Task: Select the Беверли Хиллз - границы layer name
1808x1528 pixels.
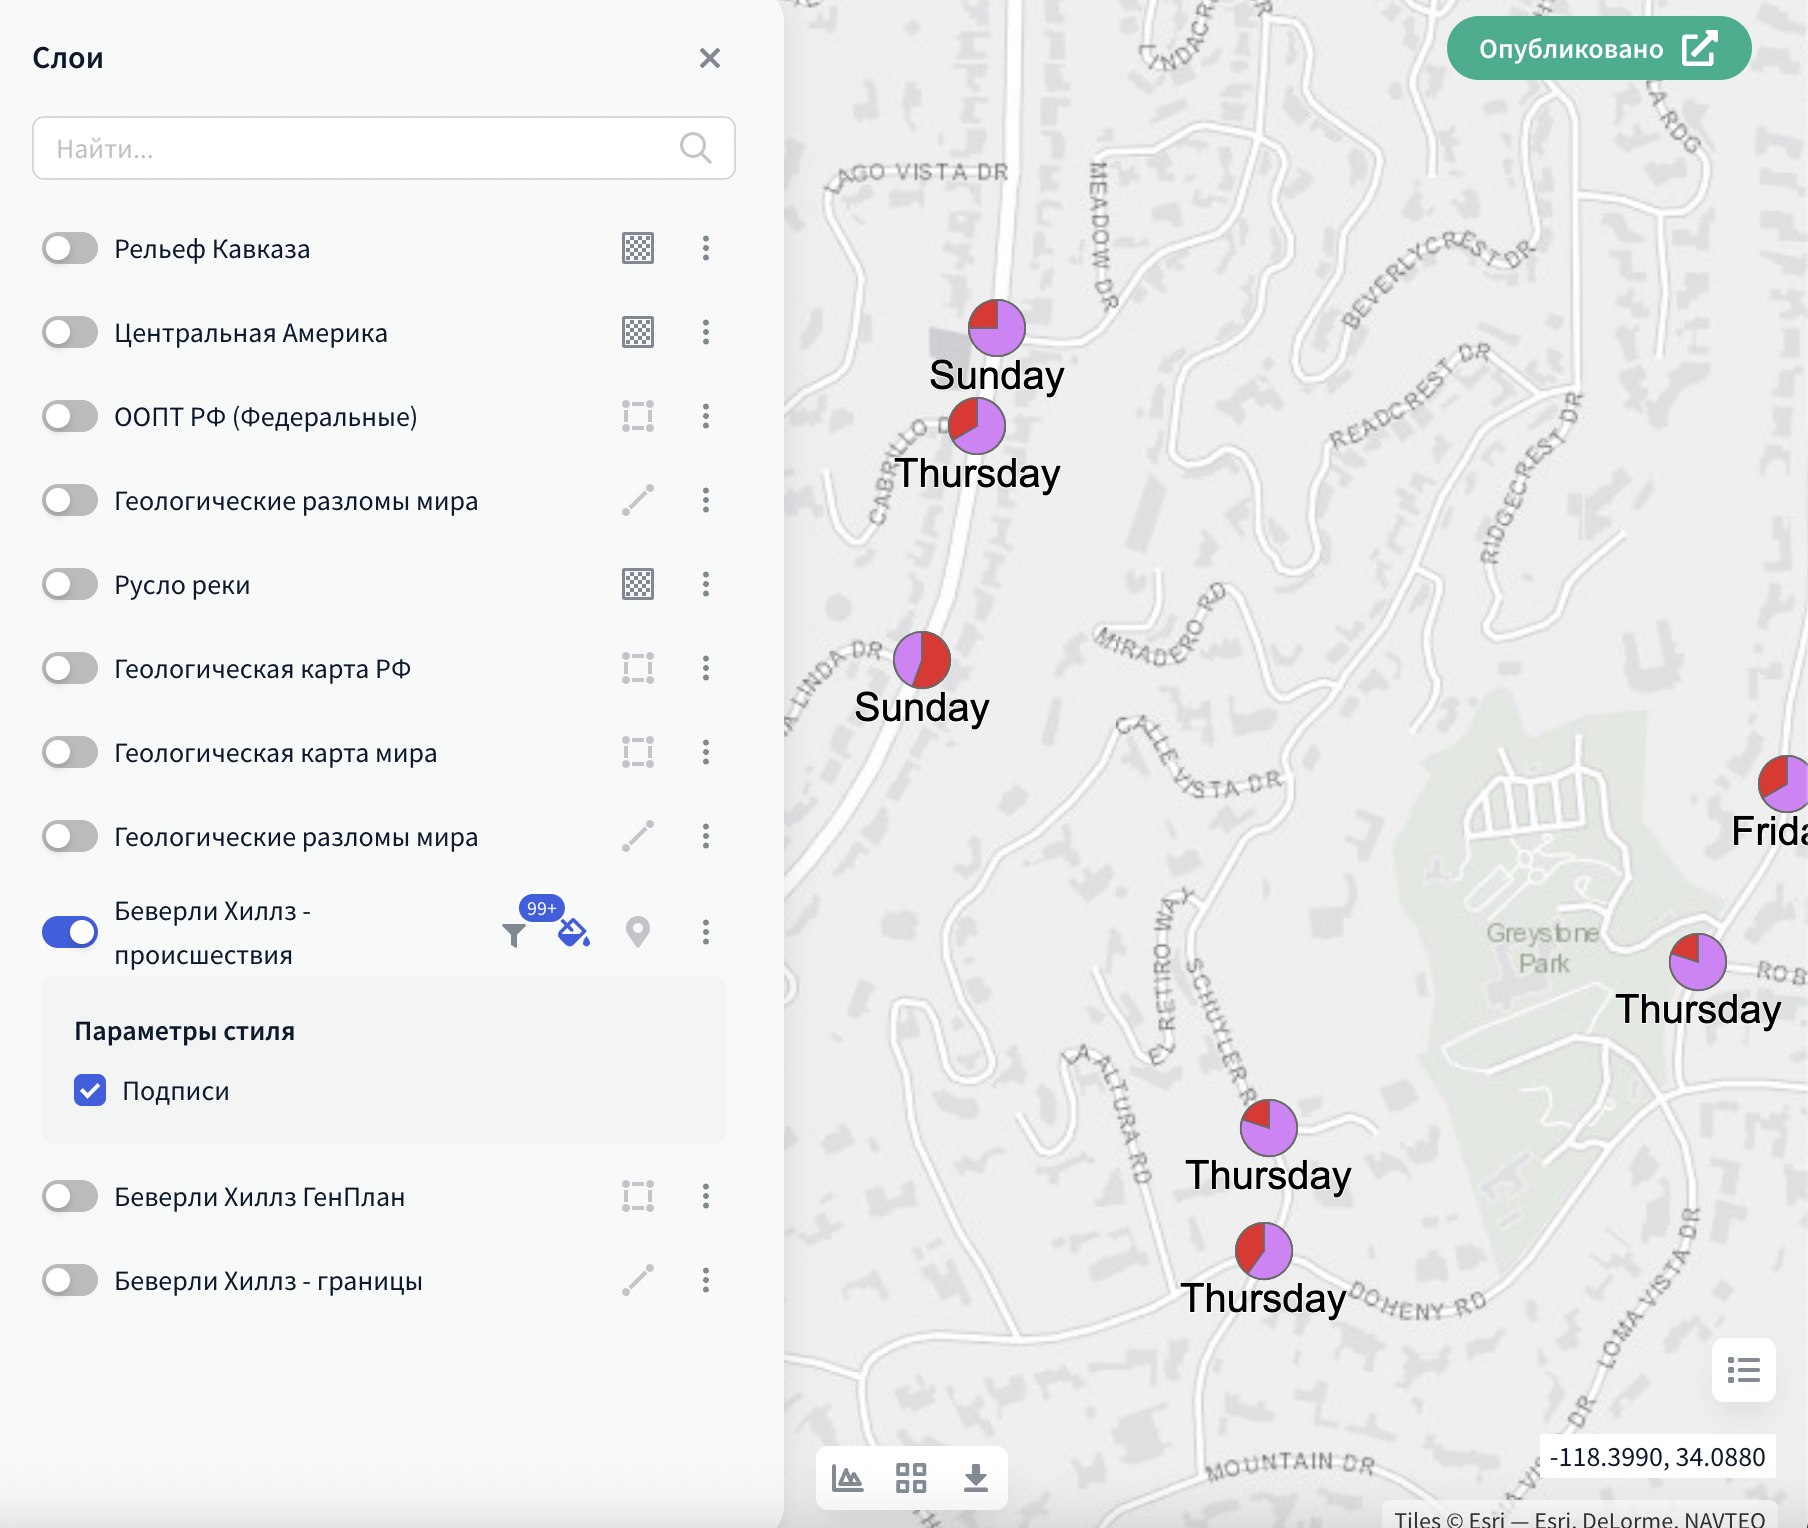Action: click(x=268, y=1280)
